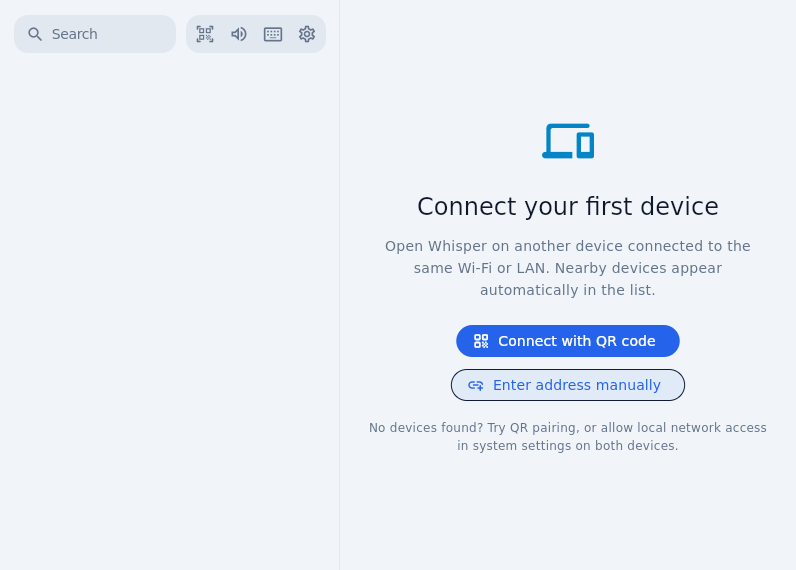
Task: Click the 'Open Whisper on another device' description
Action: (x=568, y=268)
